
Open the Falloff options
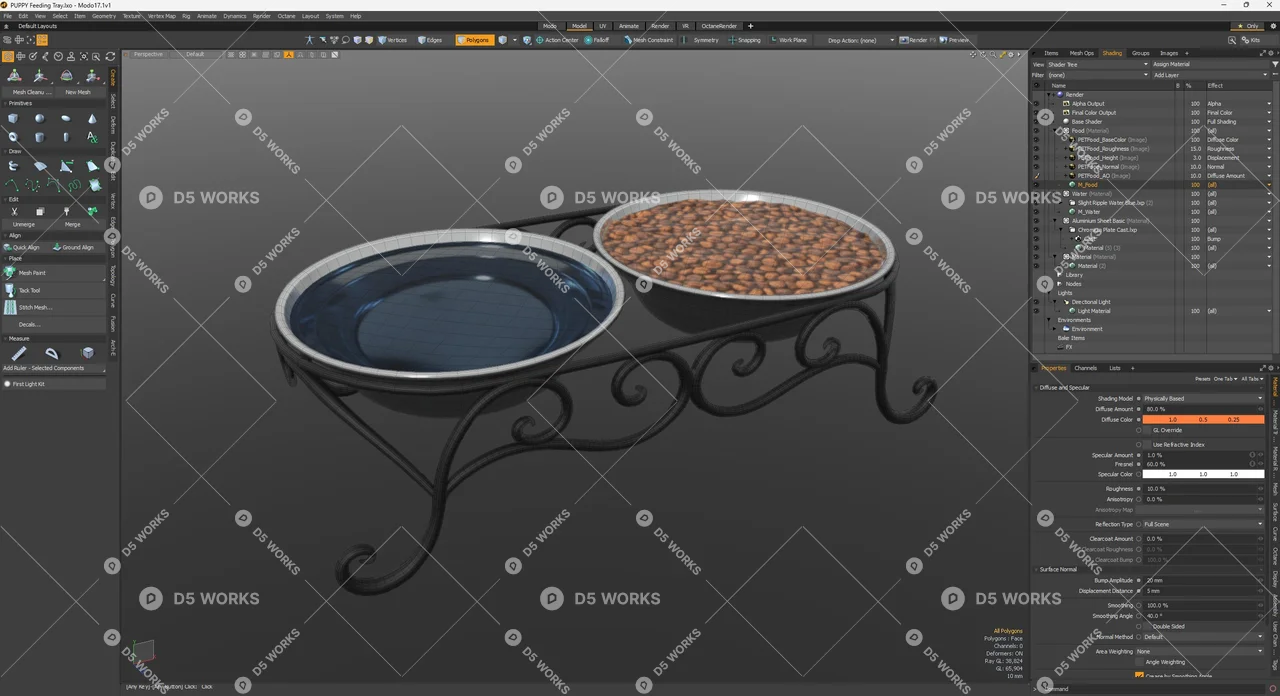(597, 40)
